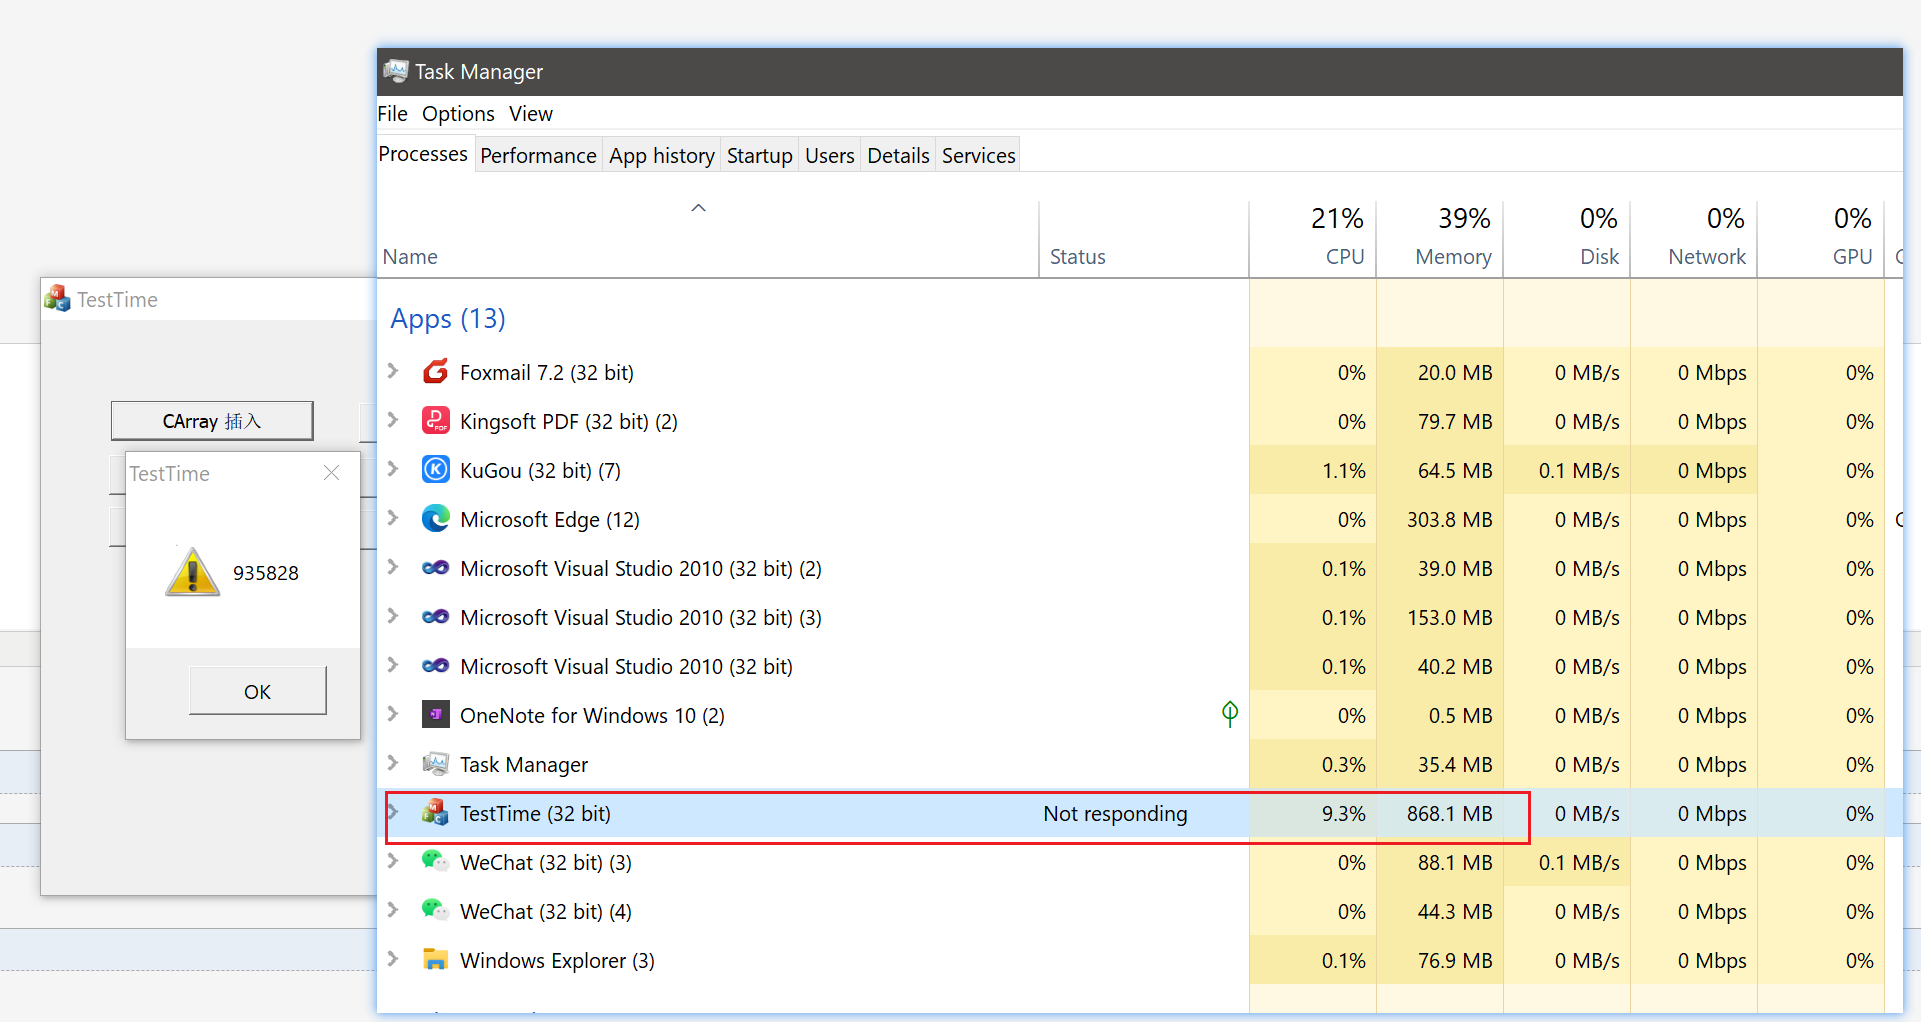Close the TestTime message dialog
This screenshot has height=1022, width=1921.
point(332,473)
